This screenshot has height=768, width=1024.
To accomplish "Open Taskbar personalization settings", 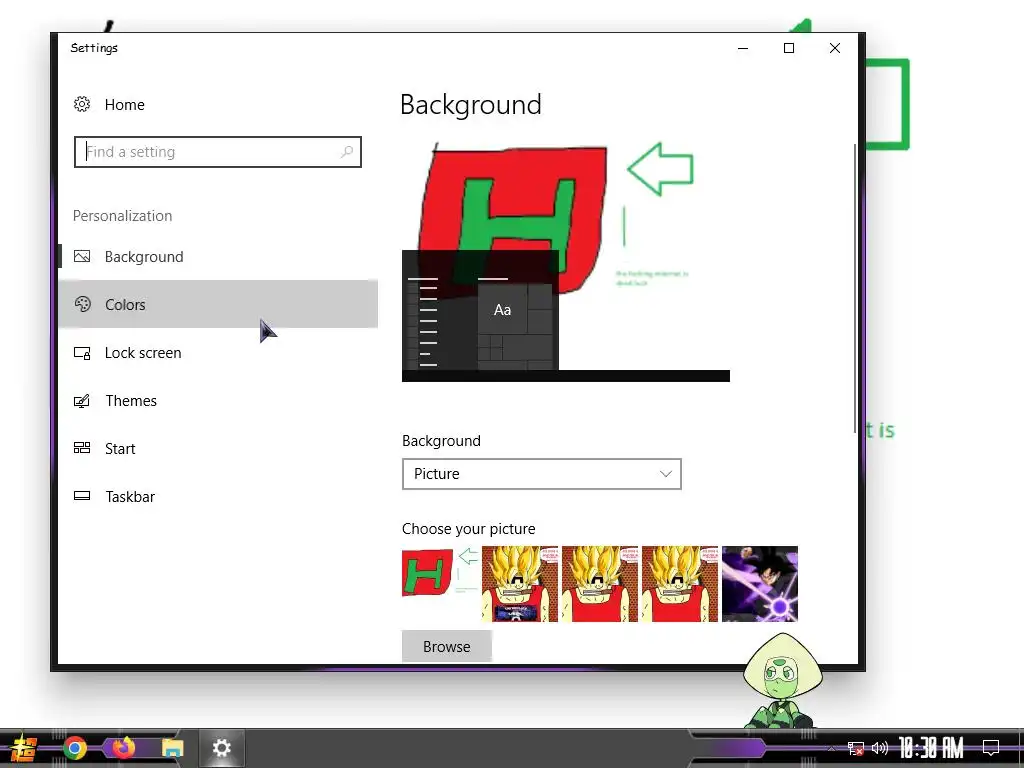I will (218, 496).
